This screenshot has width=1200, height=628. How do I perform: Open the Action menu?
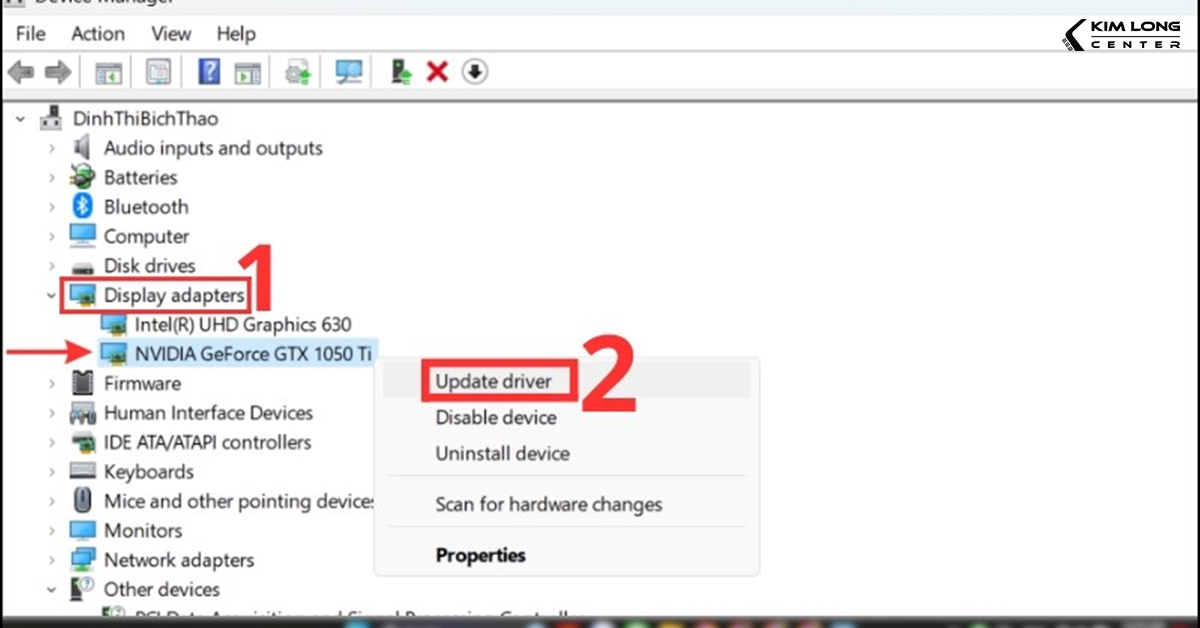pos(96,33)
